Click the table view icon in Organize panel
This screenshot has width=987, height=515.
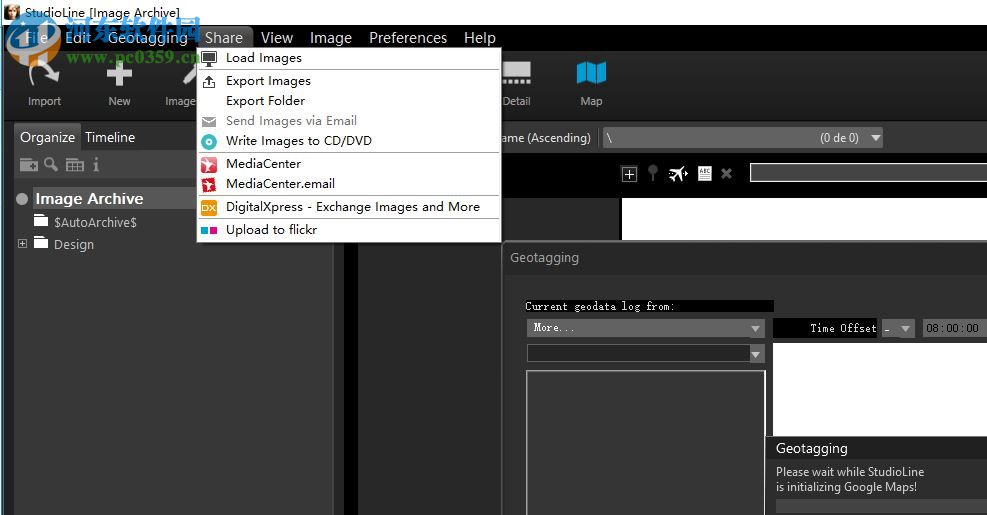pyautogui.click(x=75, y=165)
